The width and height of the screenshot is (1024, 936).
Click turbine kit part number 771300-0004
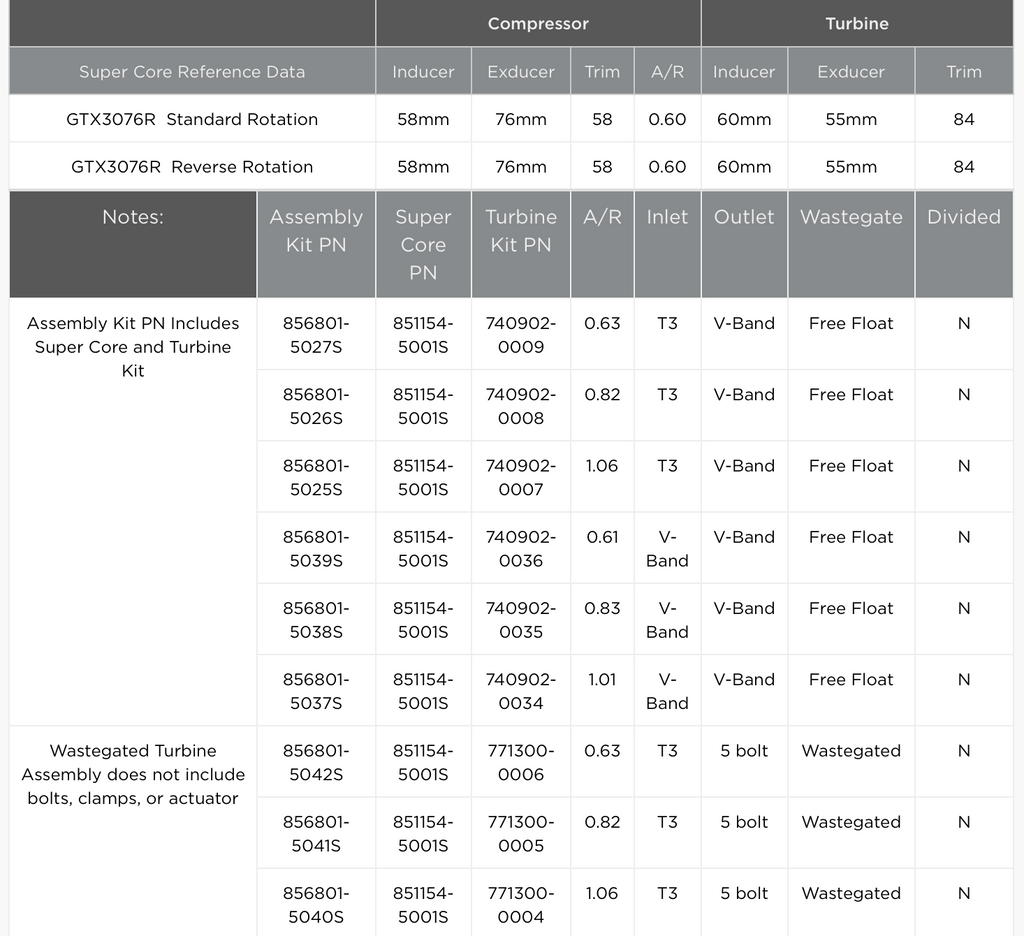520,905
